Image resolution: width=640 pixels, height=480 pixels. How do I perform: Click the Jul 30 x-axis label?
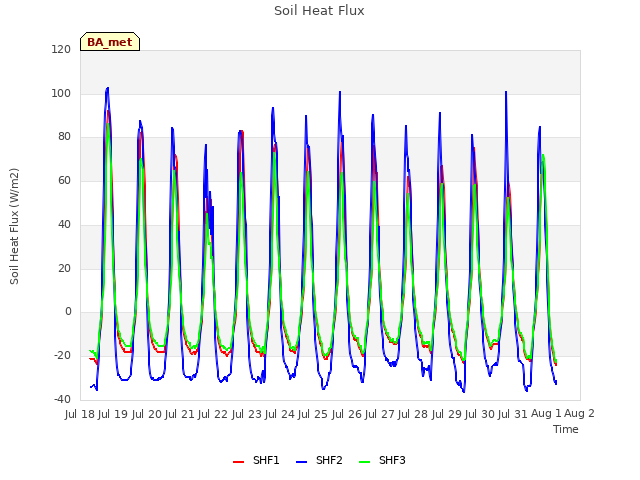tap(480, 414)
